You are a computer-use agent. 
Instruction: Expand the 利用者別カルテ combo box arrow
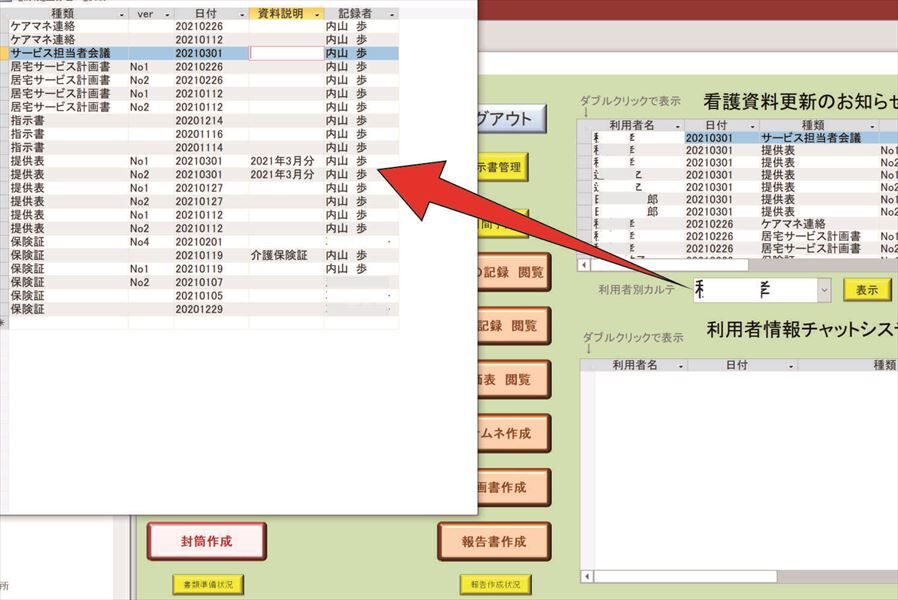point(824,290)
